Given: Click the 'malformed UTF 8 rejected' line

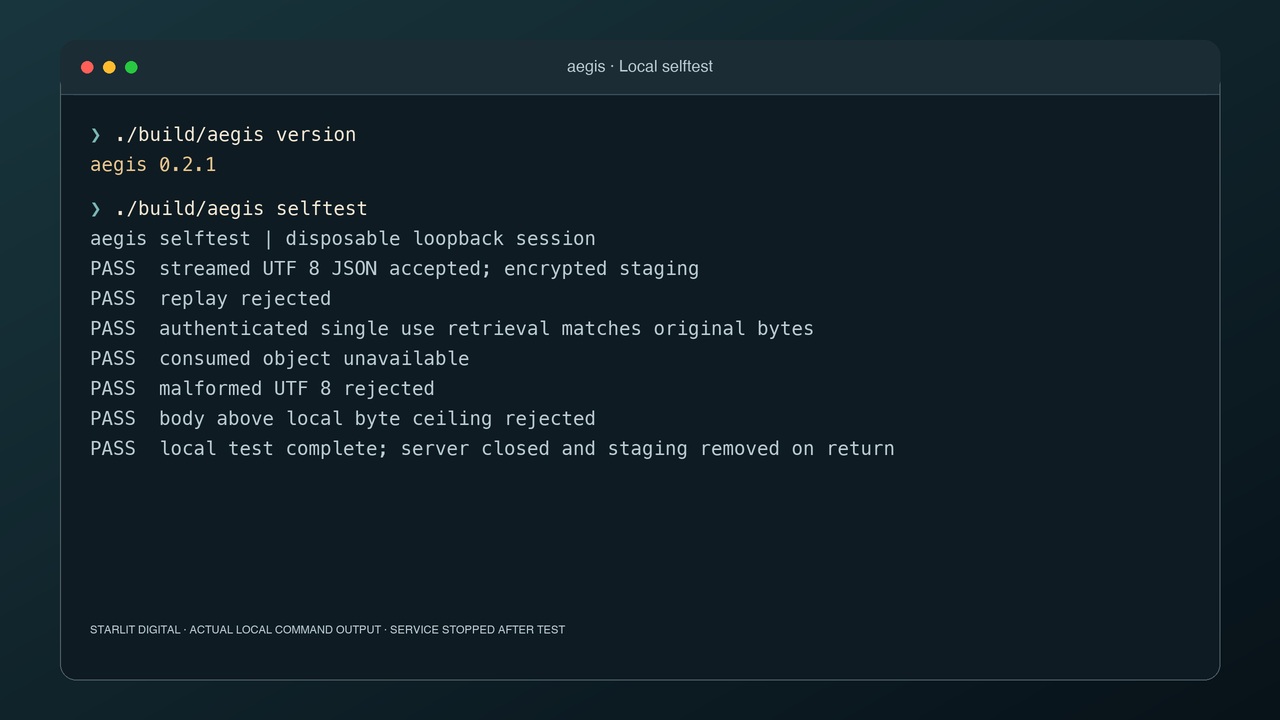Looking at the screenshot, I should pos(263,388).
